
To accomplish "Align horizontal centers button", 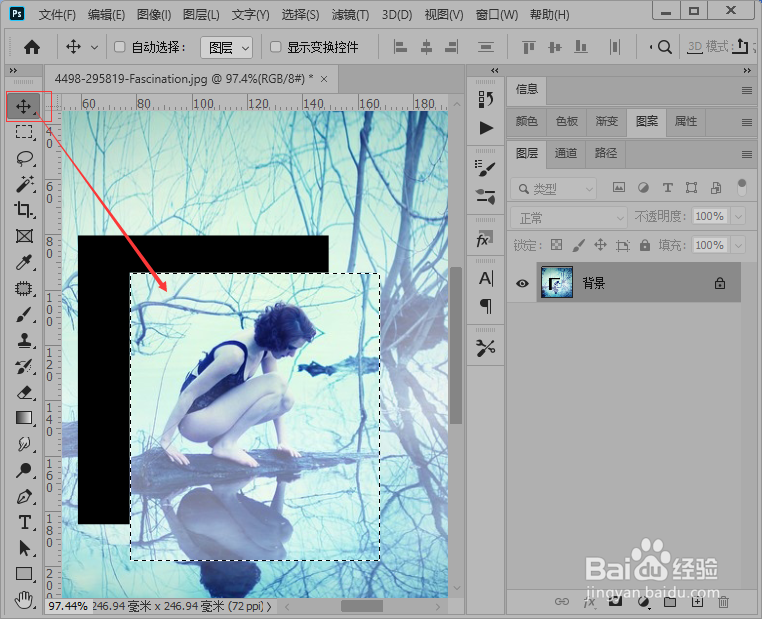I will (426, 47).
